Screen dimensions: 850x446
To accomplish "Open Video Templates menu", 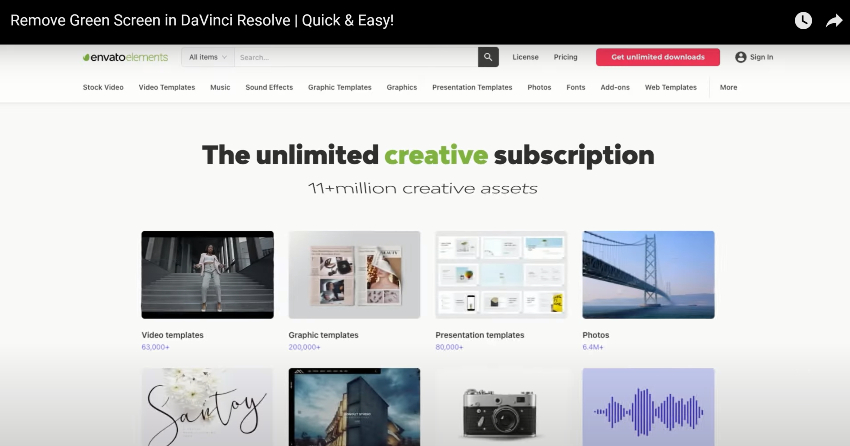I will click(x=166, y=87).
